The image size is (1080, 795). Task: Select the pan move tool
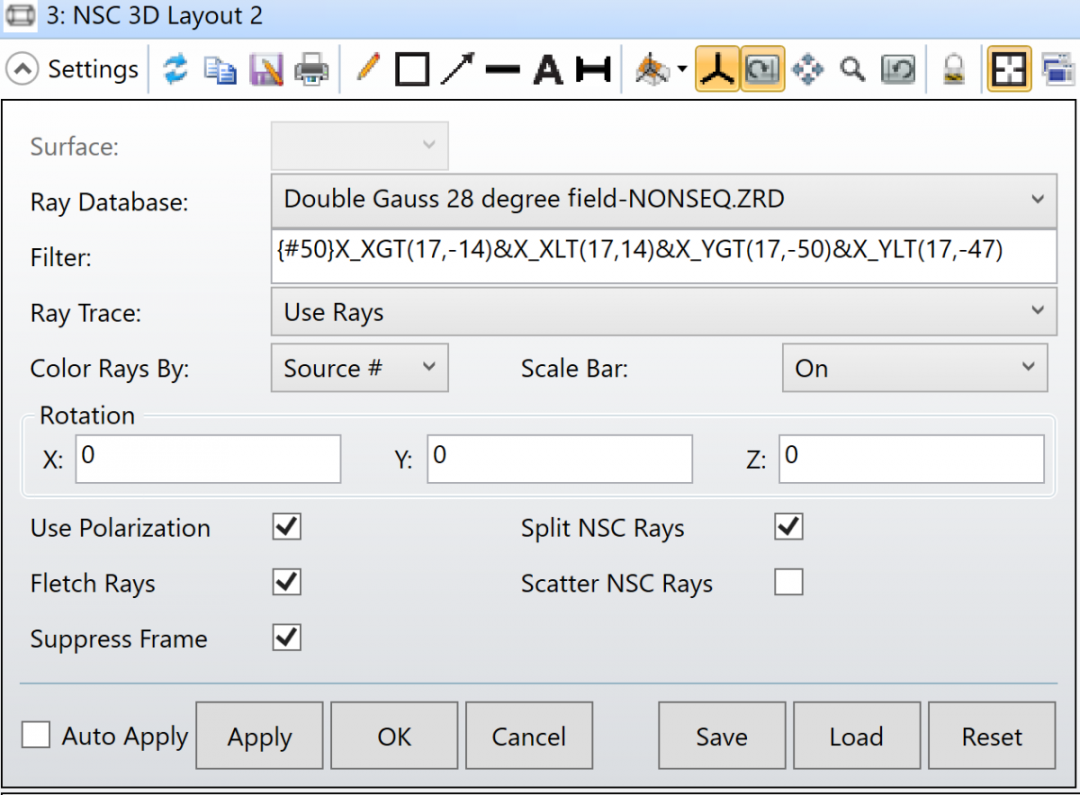[808, 70]
